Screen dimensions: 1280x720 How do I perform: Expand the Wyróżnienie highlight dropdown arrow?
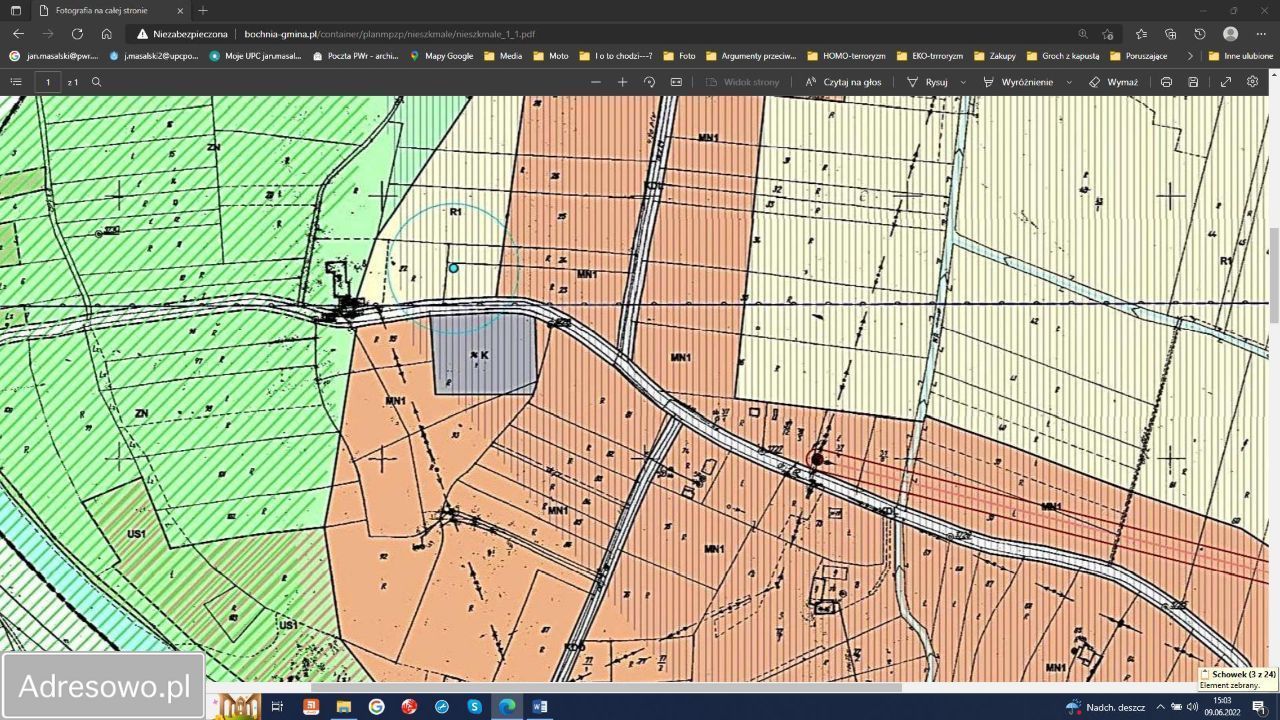pyautogui.click(x=1069, y=82)
